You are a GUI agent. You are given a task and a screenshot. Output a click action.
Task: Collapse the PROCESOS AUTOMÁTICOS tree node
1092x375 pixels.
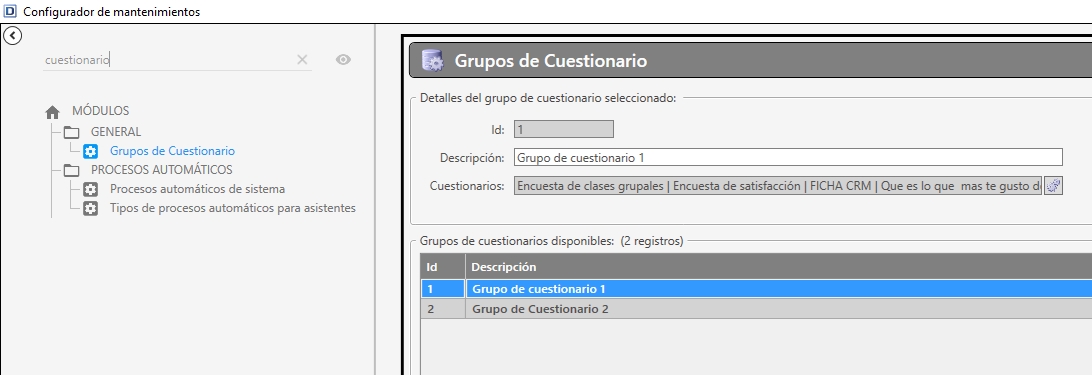coord(162,170)
